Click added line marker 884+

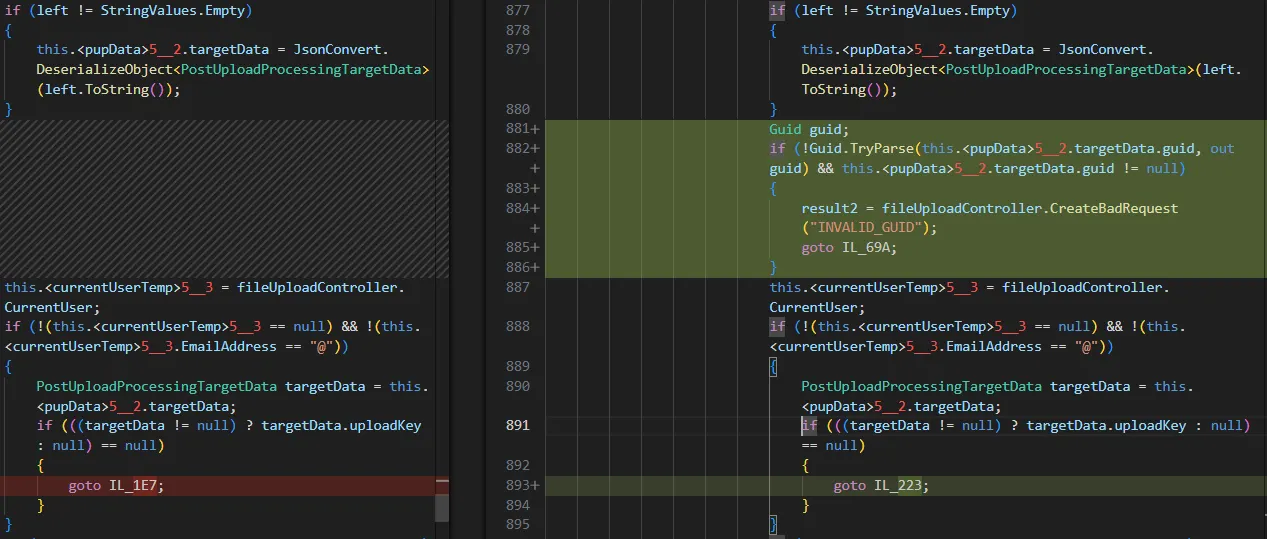[x=520, y=208]
